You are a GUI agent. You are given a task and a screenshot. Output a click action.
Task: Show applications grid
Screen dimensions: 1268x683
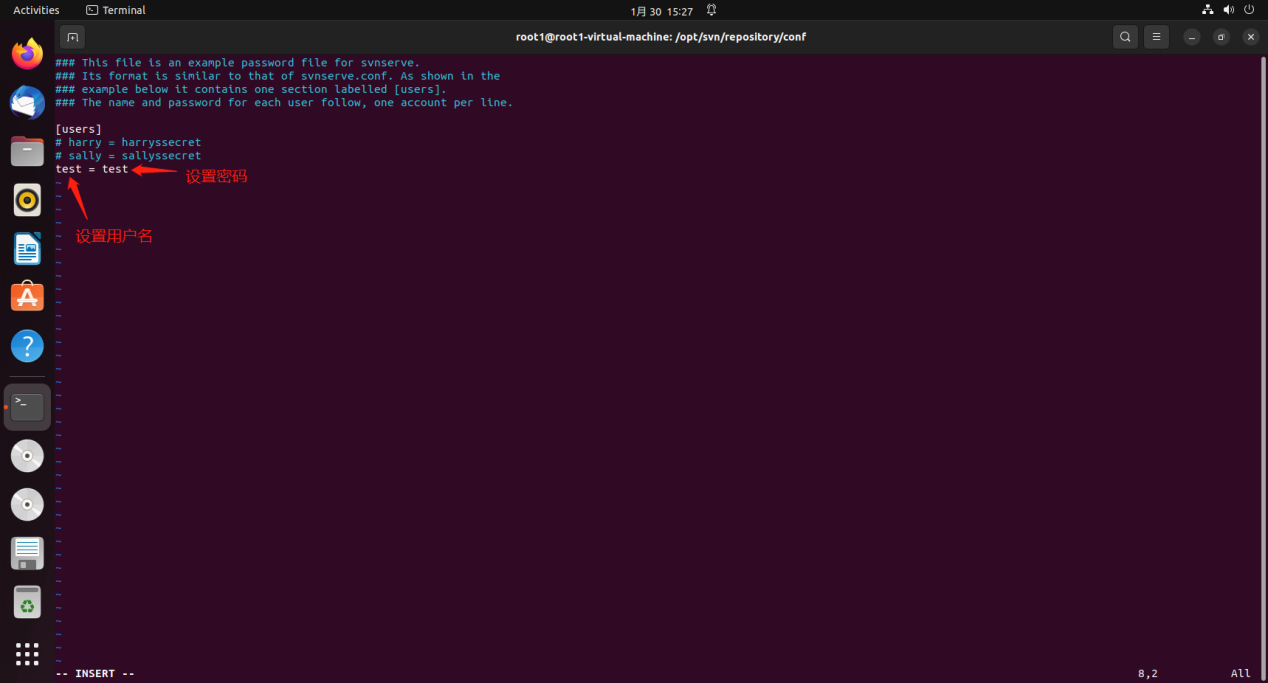click(27, 654)
